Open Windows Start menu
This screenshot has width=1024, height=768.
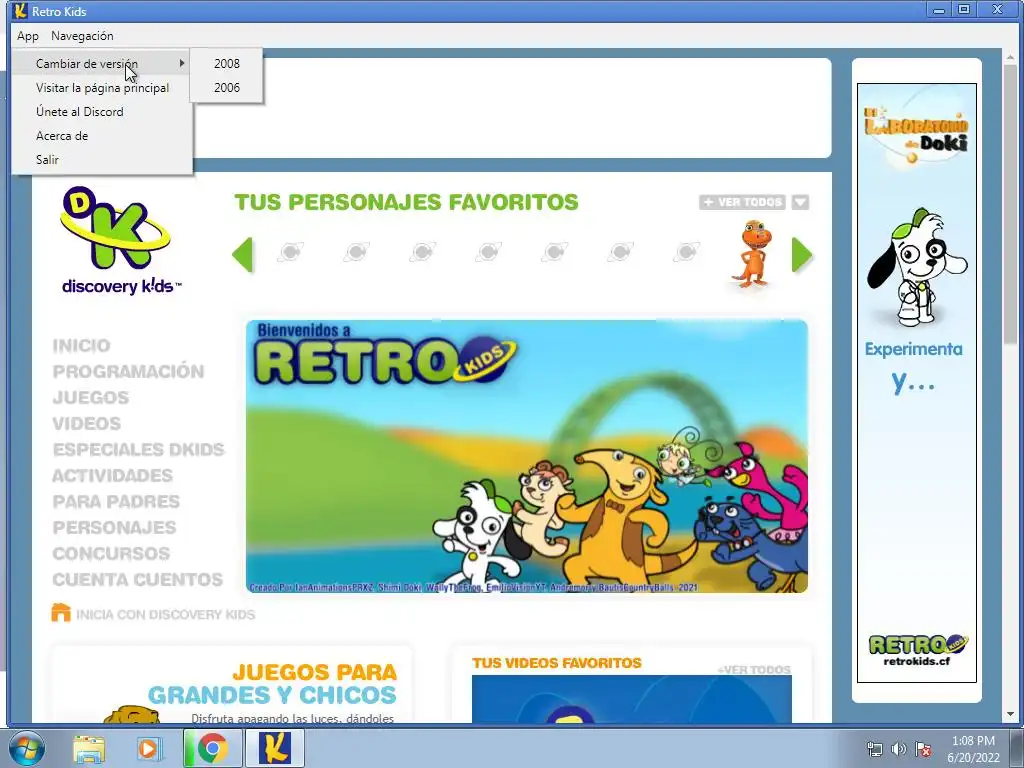(x=26, y=748)
